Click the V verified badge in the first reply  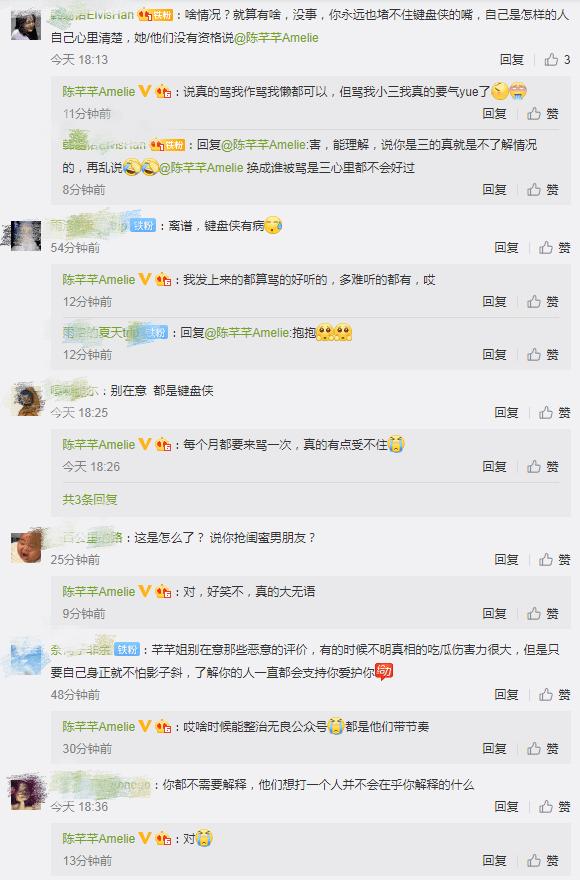145,91
